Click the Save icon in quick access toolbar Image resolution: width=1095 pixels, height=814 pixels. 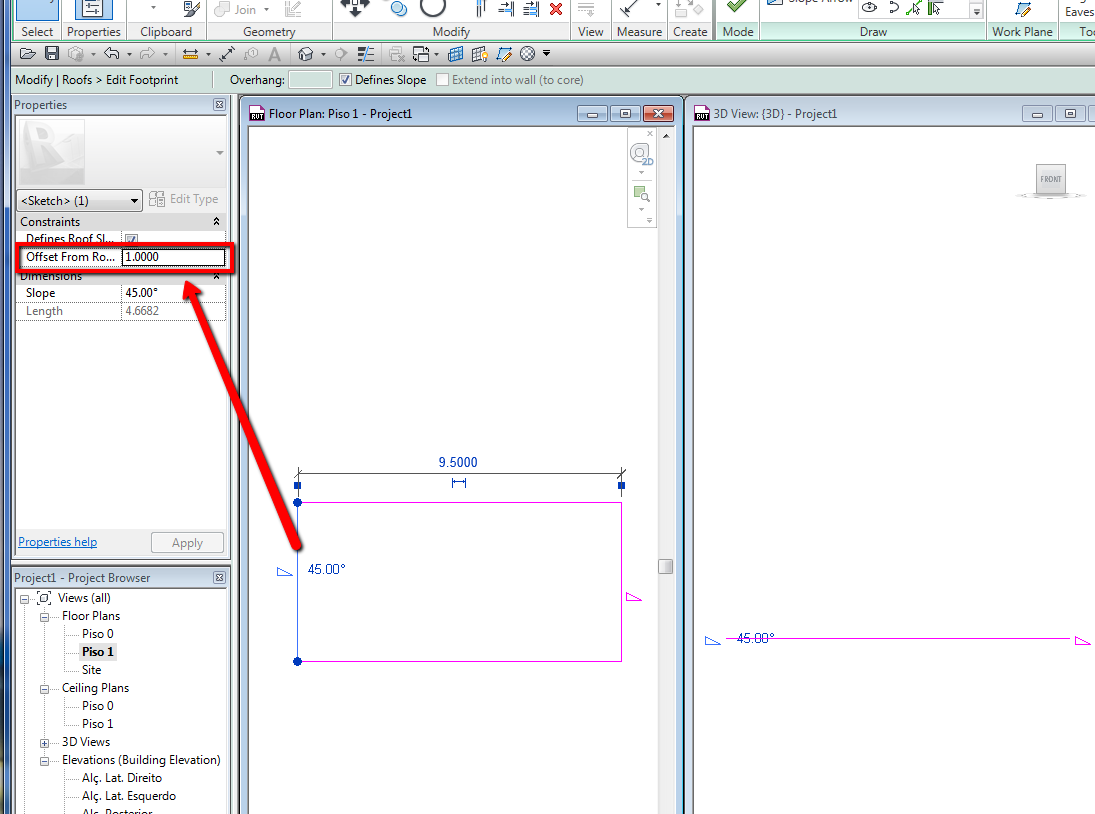[x=52, y=53]
